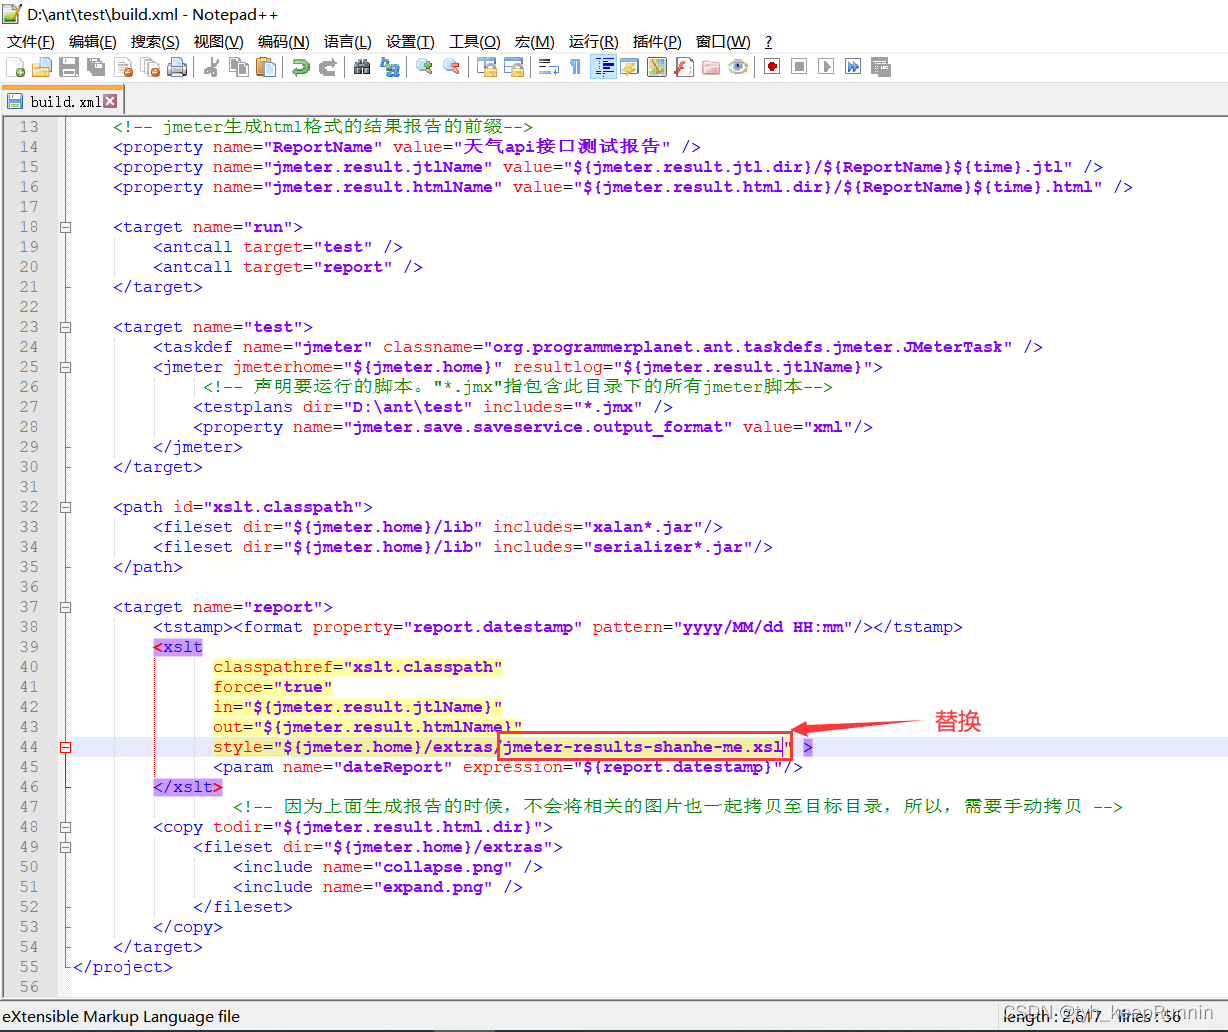
Task: Run macro multiple times icon
Action: (853, 67)
